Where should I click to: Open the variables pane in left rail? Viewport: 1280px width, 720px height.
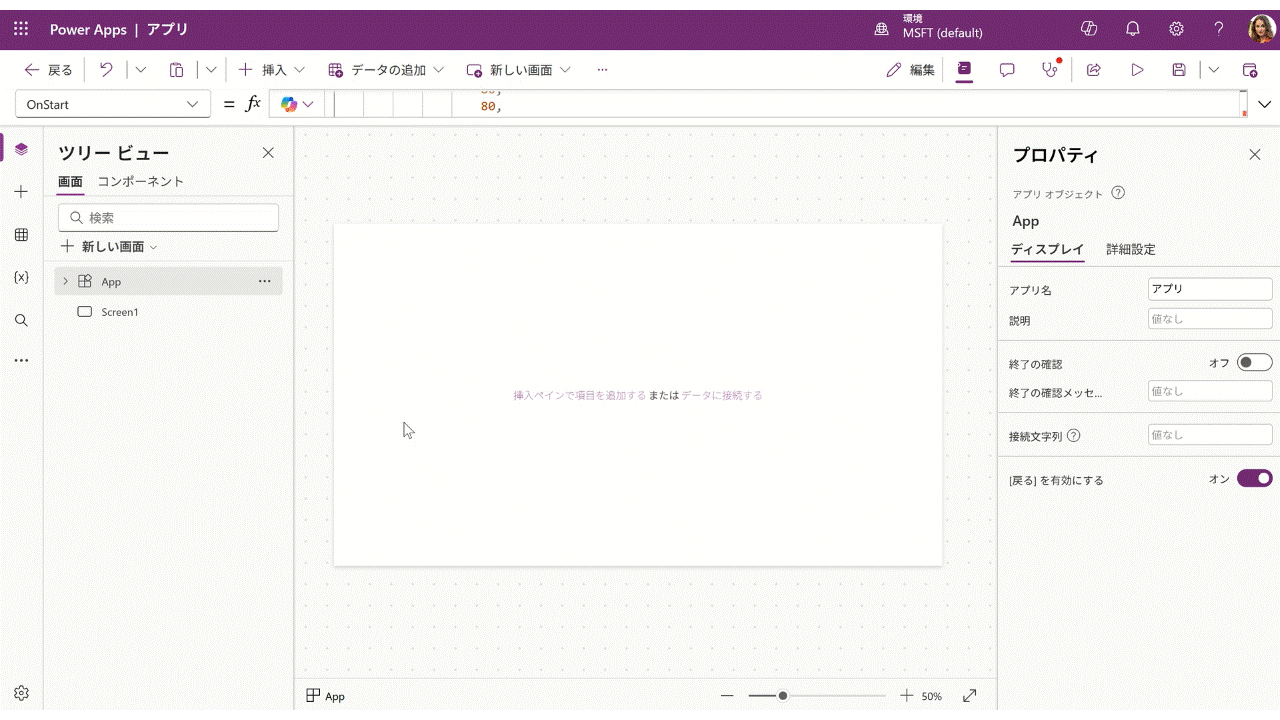click(21, 277)
